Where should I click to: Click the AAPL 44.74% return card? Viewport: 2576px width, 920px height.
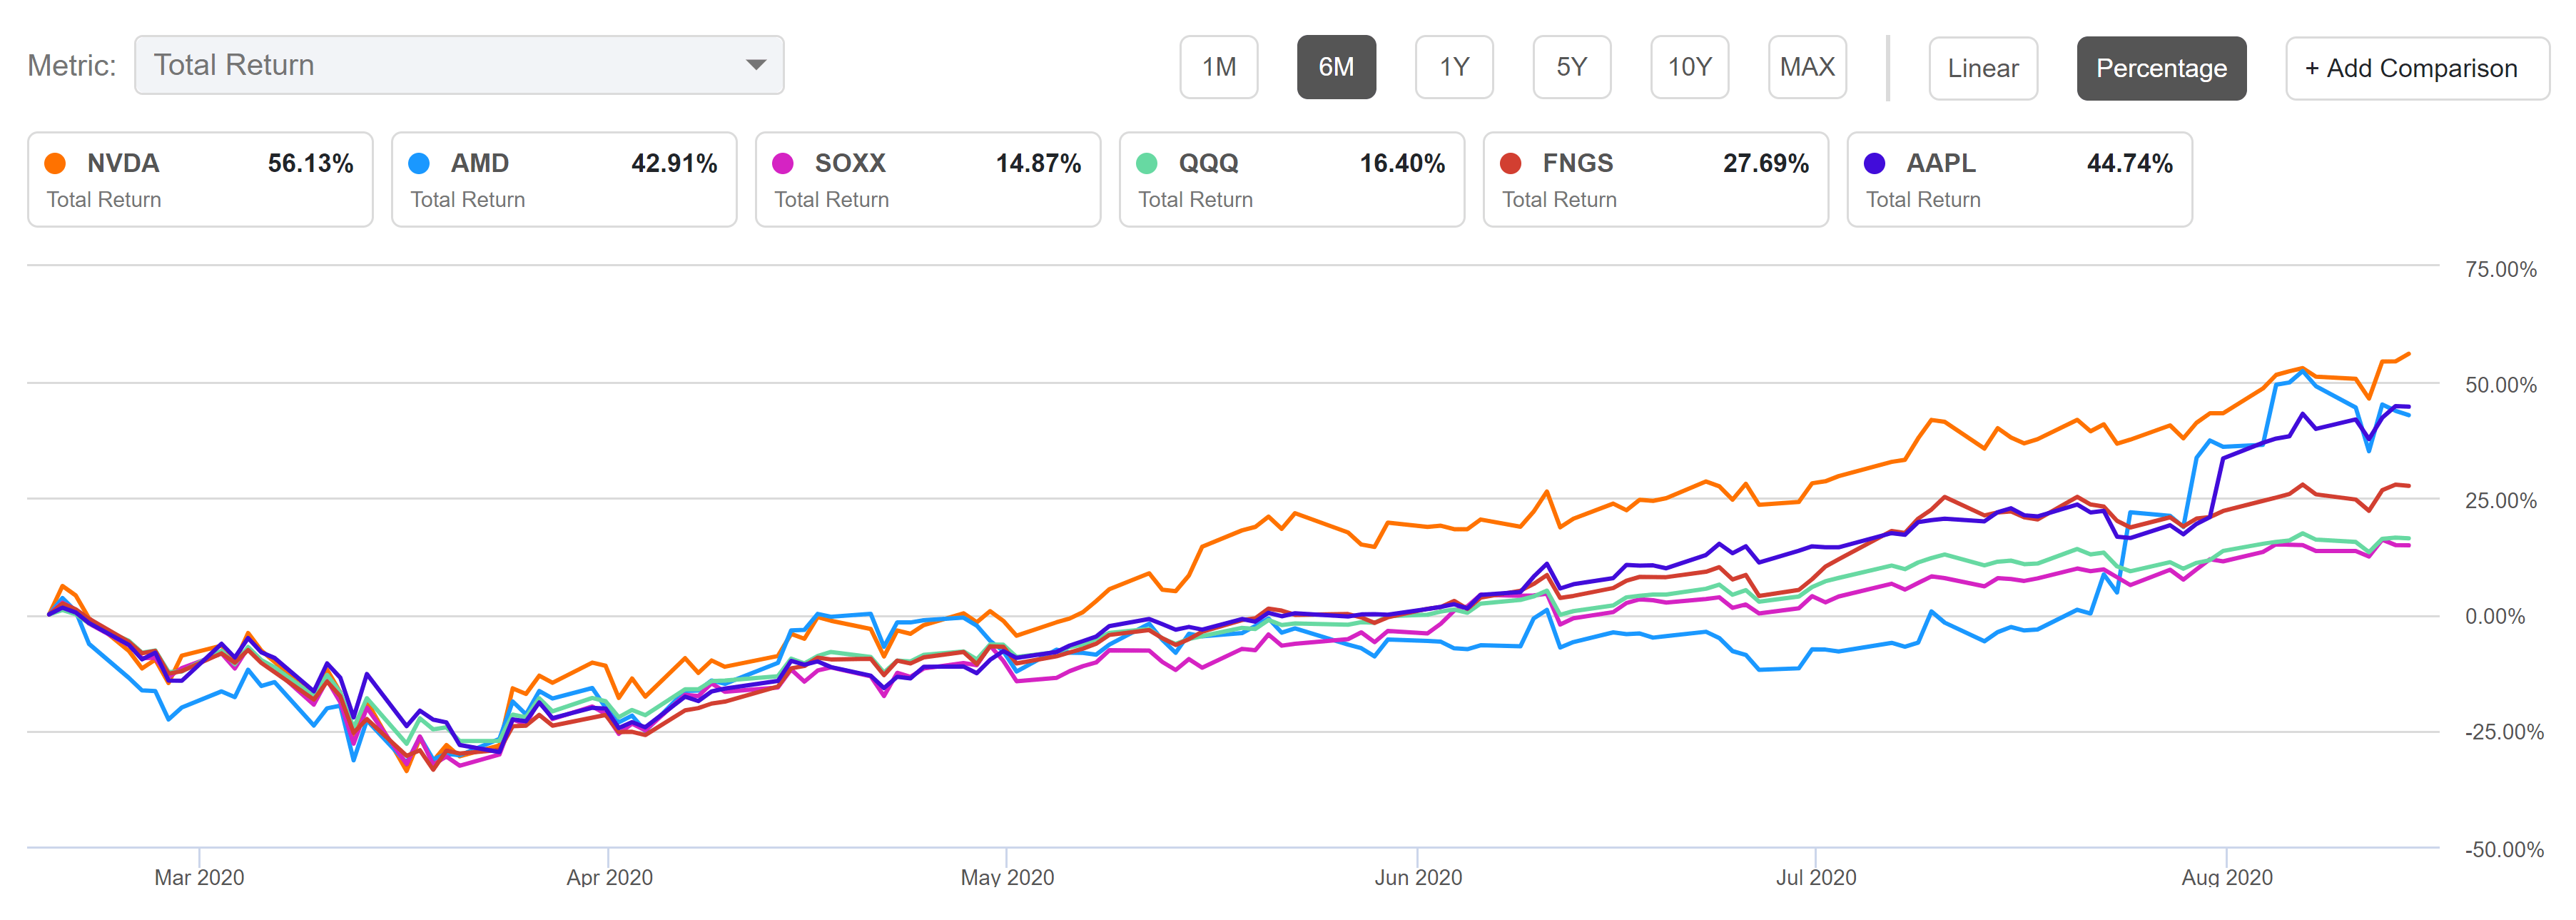(2019, 180)
